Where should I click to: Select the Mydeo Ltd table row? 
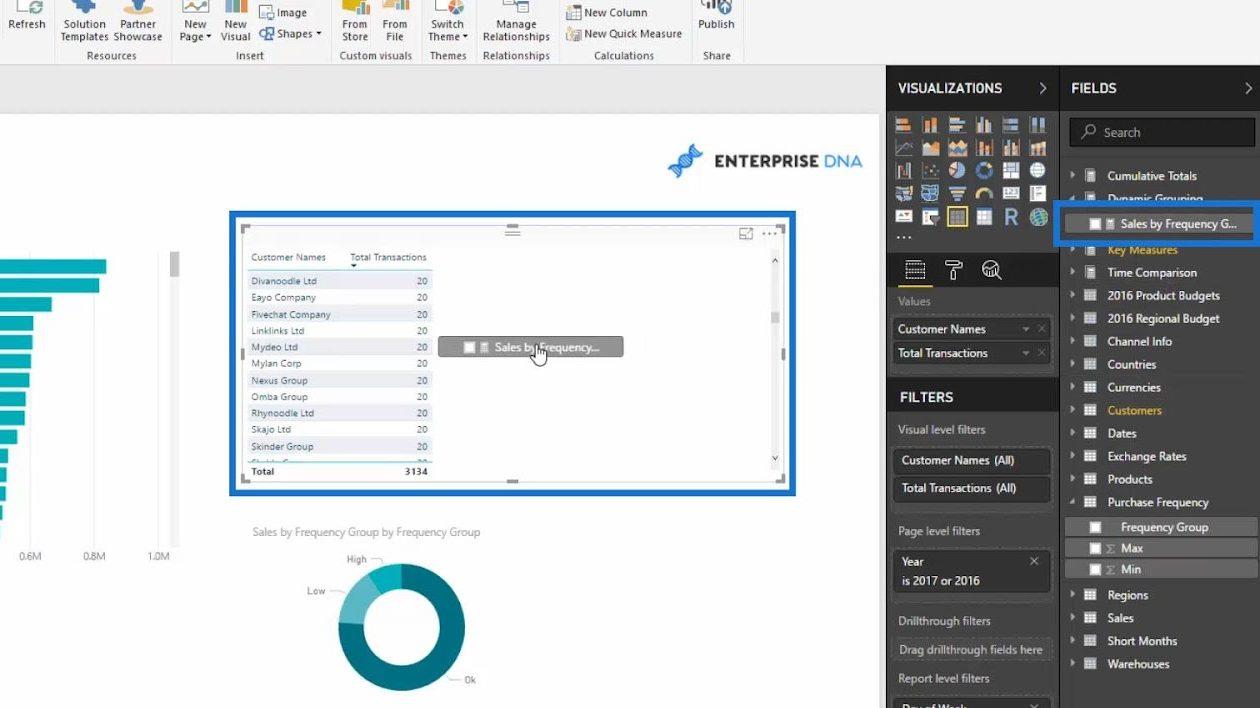(x=339, y=347)
